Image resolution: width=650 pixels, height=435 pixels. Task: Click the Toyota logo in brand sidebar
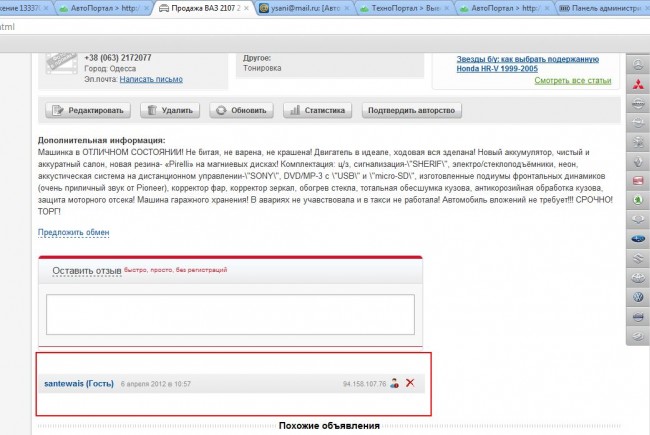tap(637, 277)
